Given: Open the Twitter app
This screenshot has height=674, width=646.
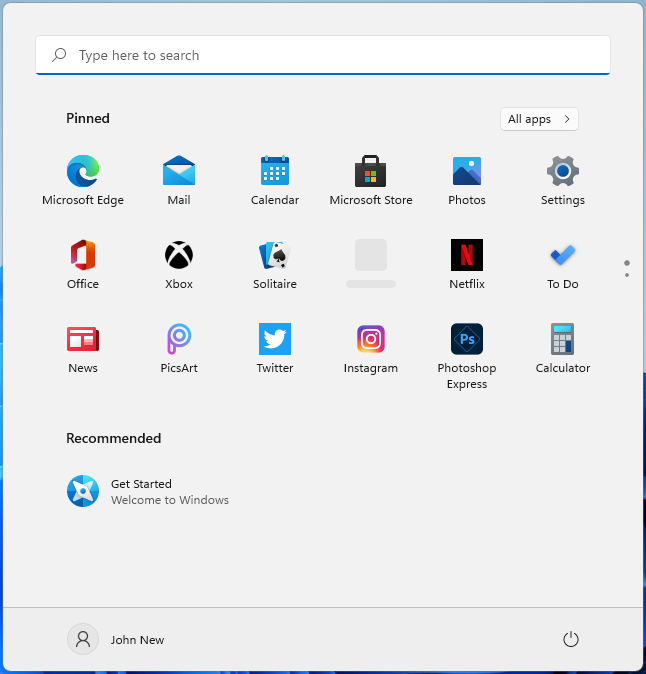Looking at the screenshot, I should pyautogui.click(x=275, y=349).
